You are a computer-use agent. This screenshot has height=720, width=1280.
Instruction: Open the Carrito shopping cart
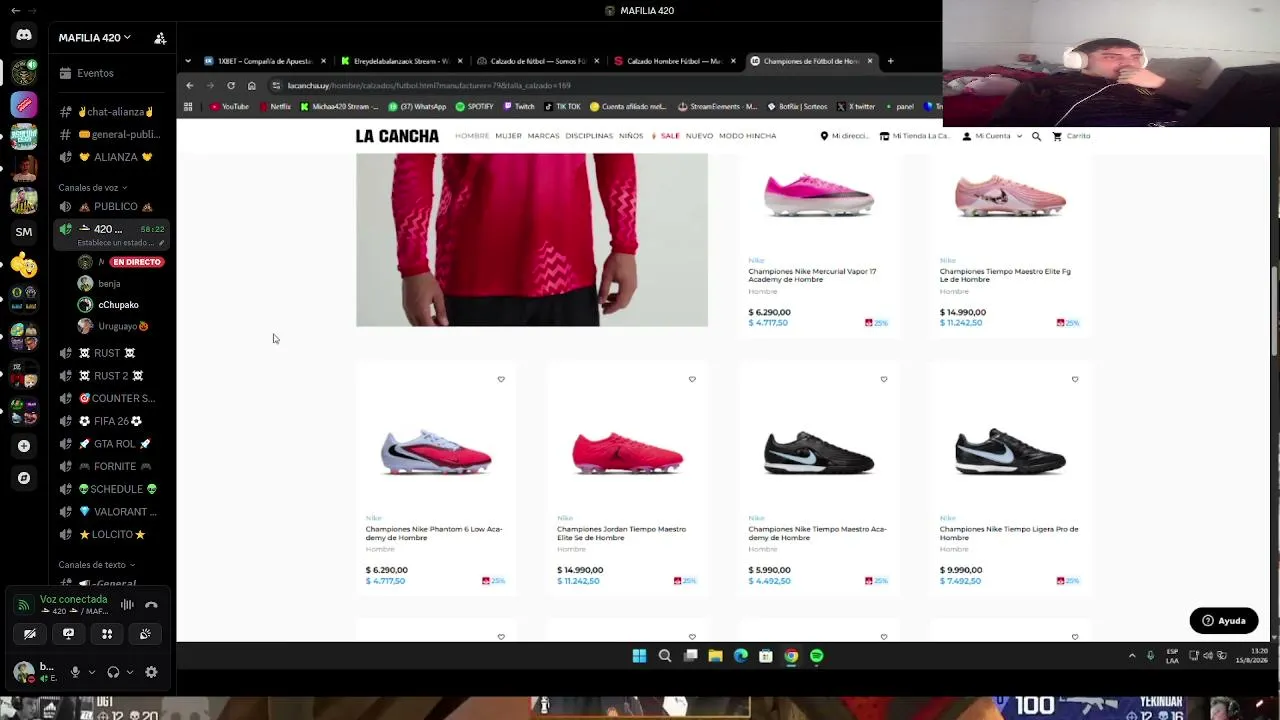1072,136
